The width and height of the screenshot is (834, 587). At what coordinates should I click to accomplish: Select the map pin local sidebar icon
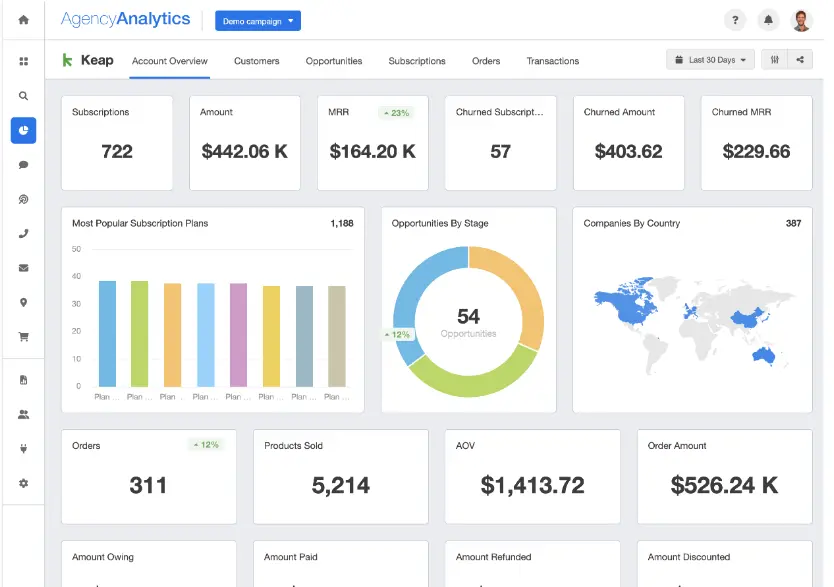23,303
